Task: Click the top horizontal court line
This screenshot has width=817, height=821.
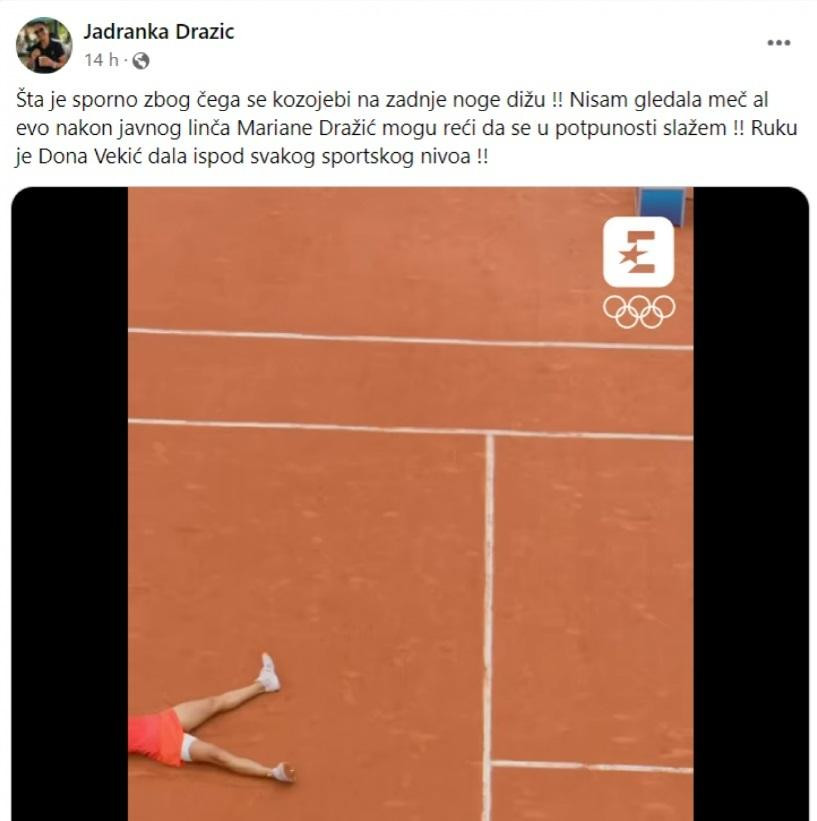Action: [x=411, y=339]
